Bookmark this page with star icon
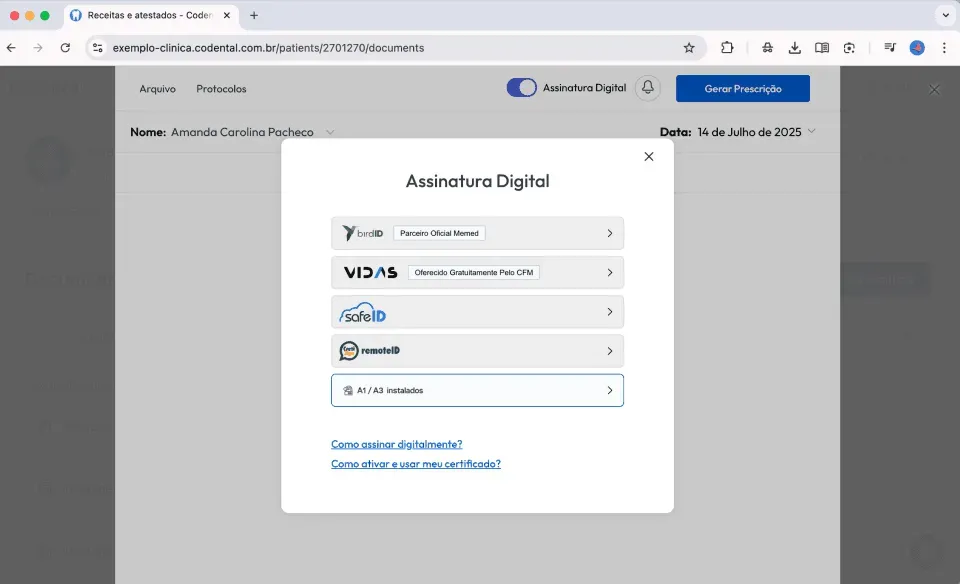The image size is (960, 584). coord(689,48)
